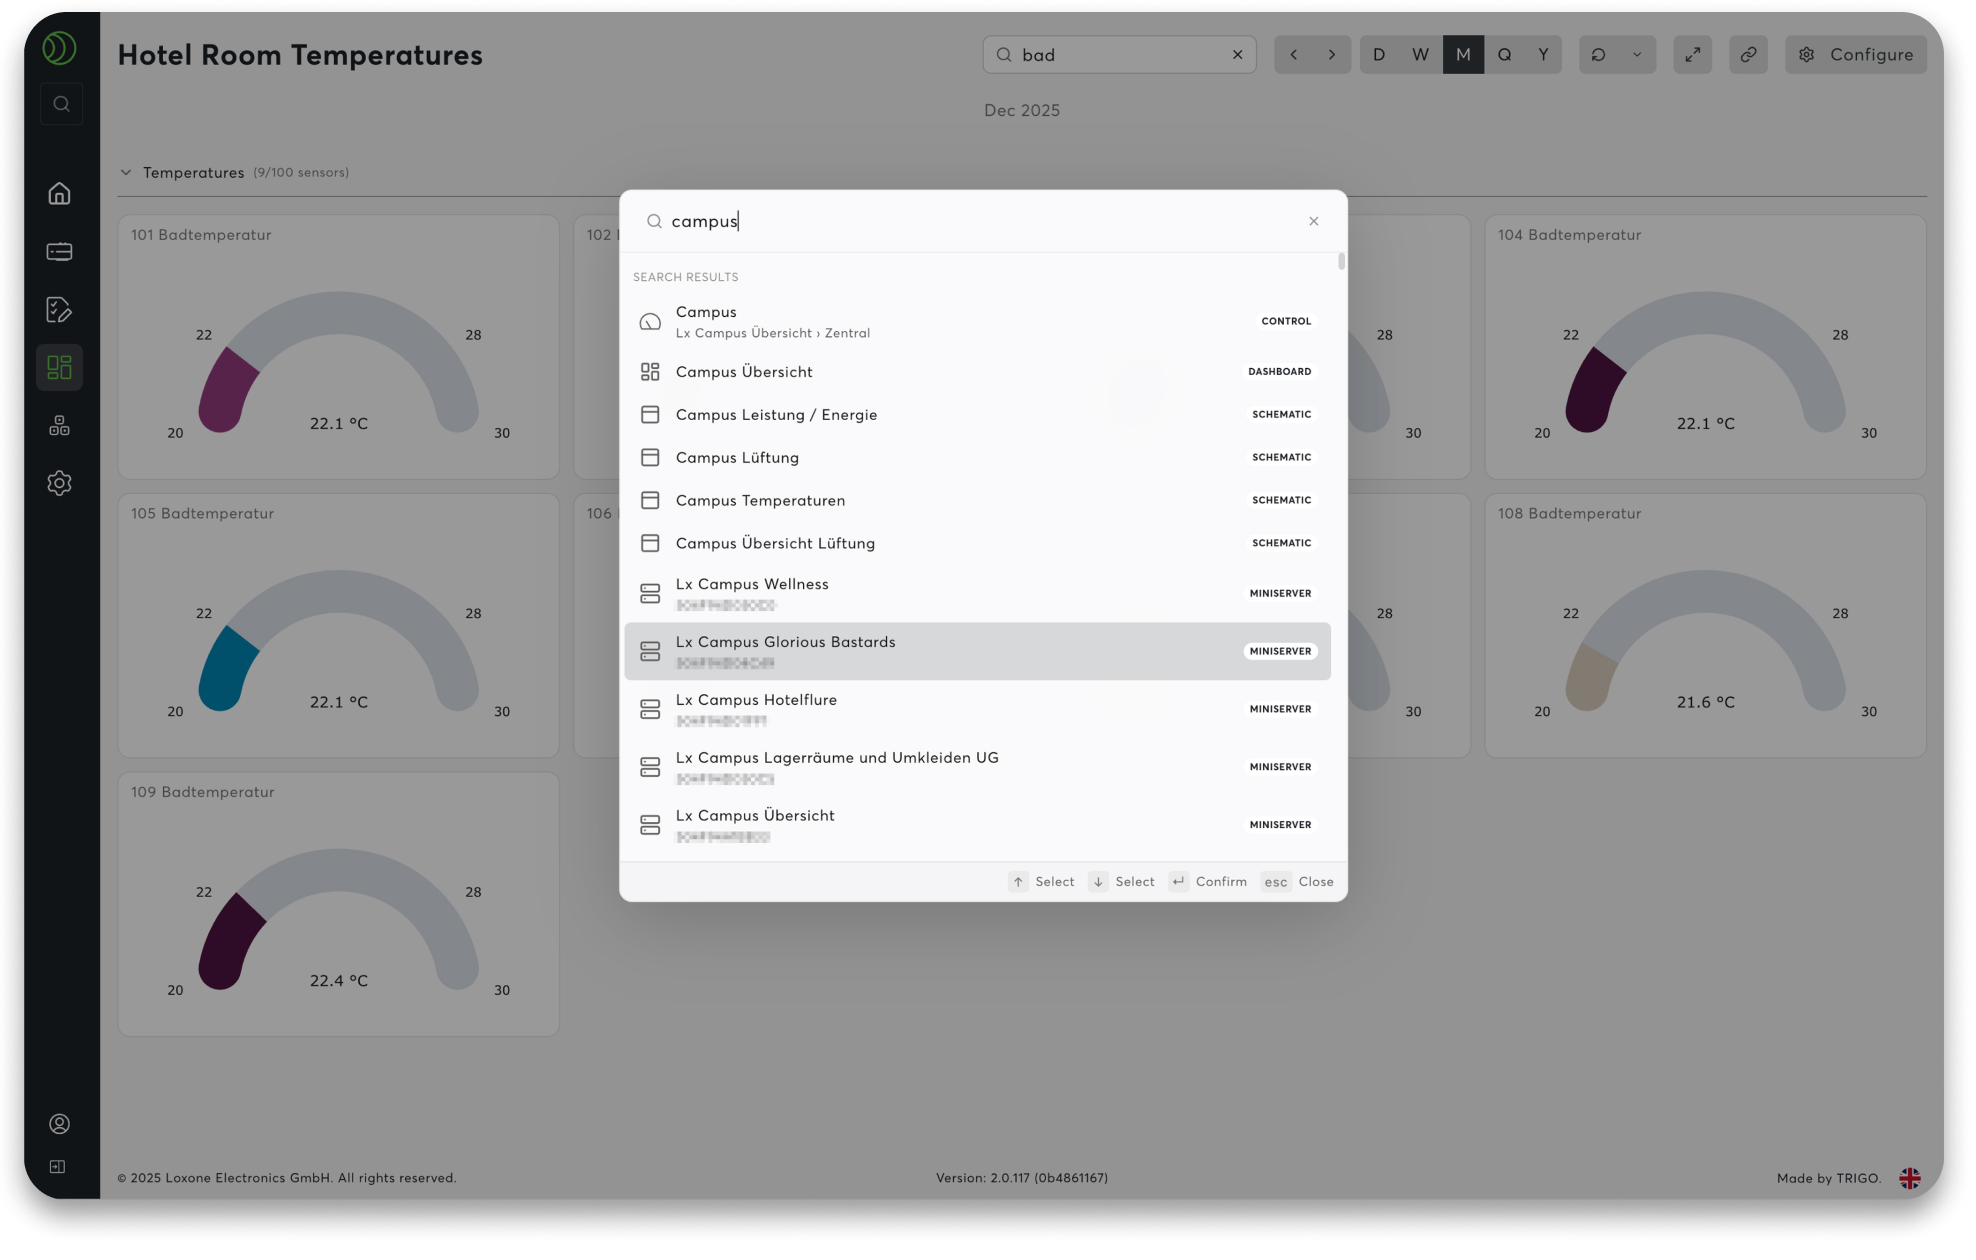This screenshot has height=1260, width=1976.
Task: Switch time range to Day (D)
Action: pos(1379,55)
